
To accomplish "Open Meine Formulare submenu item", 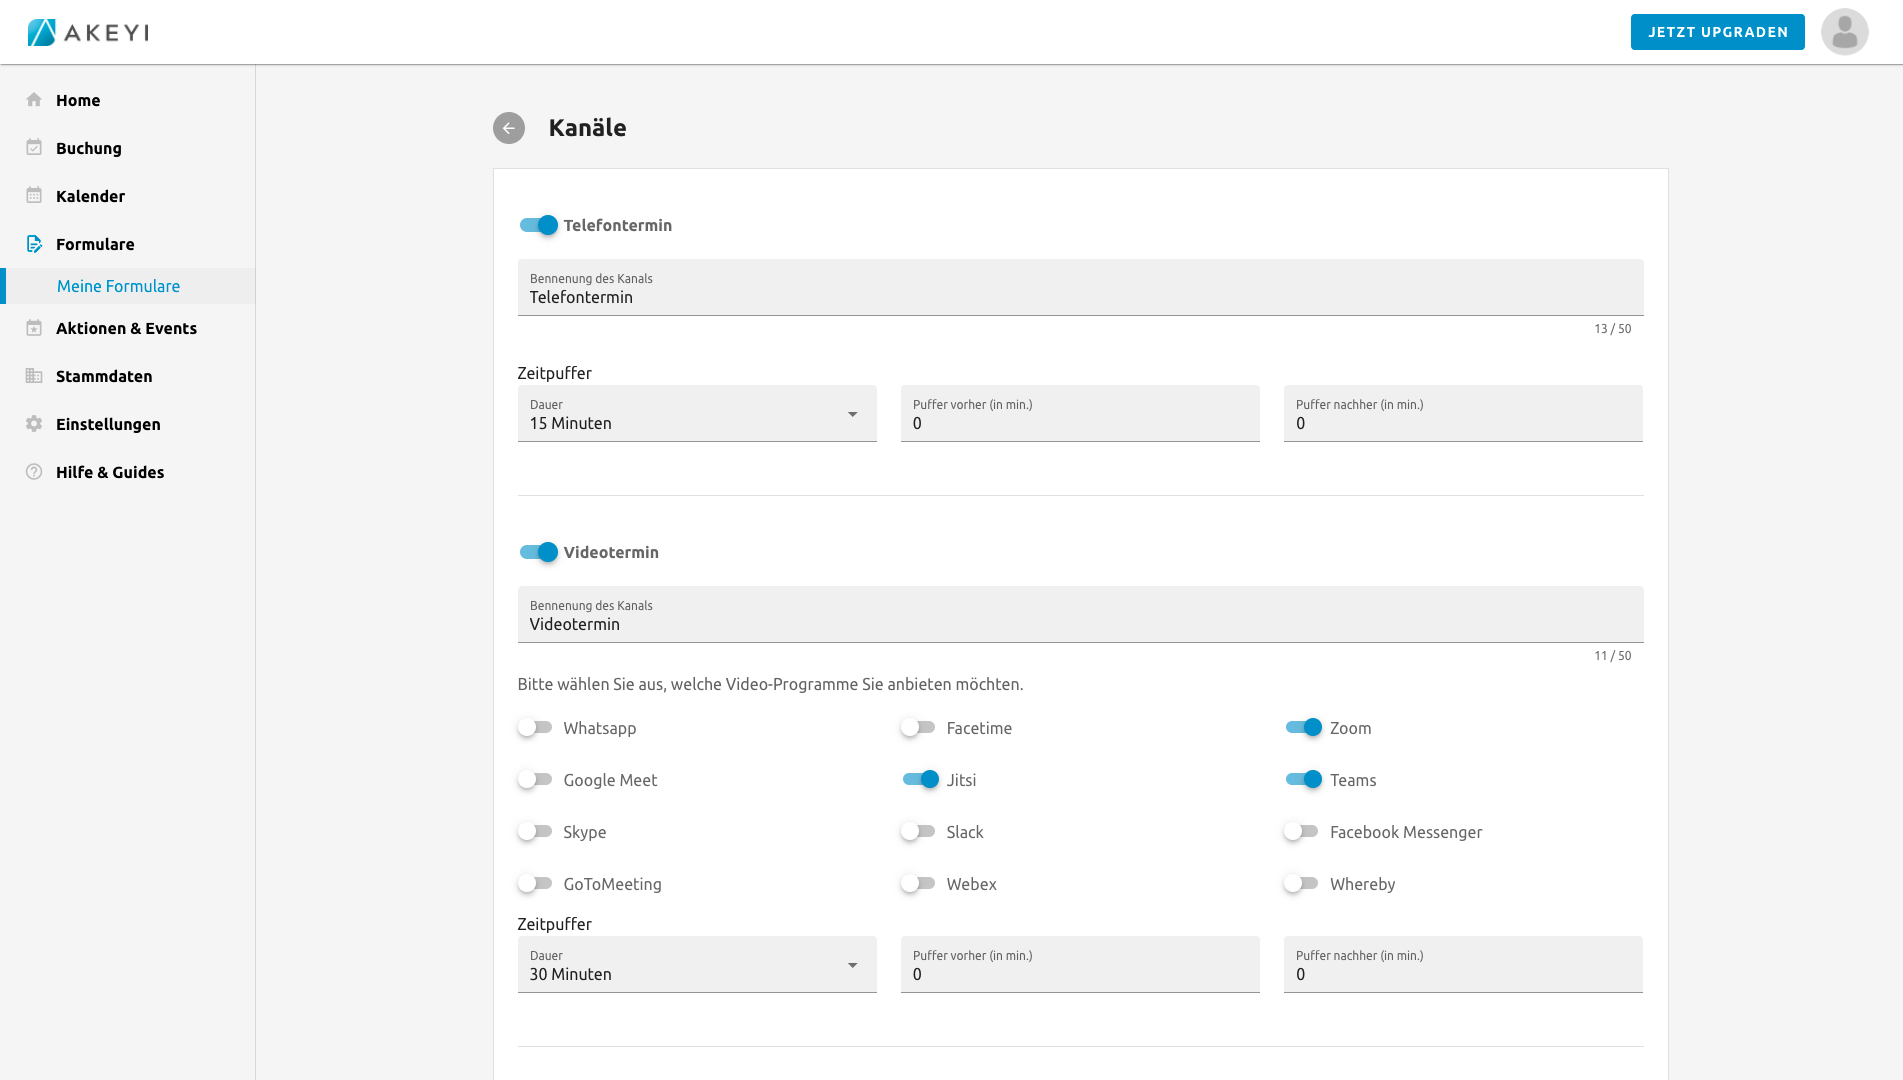I will (118, 286).
